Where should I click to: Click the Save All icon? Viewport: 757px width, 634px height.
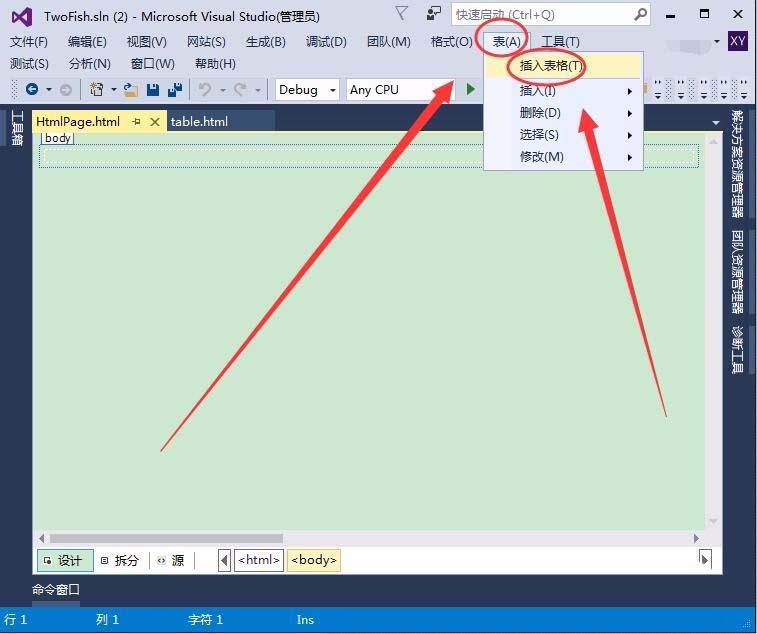click(175, 89)
